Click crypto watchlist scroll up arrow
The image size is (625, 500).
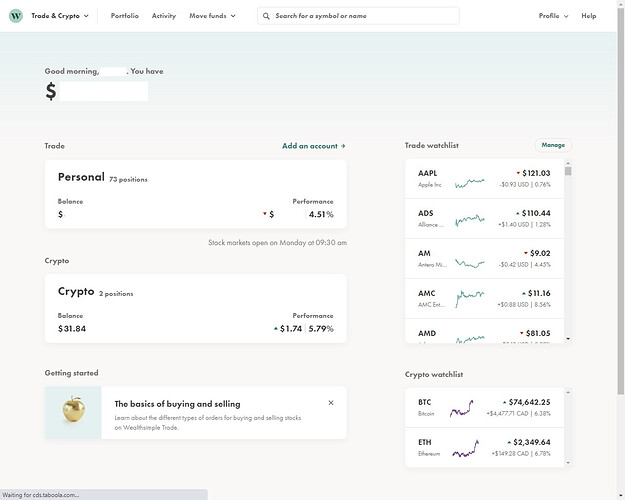(x=568, y=392)
